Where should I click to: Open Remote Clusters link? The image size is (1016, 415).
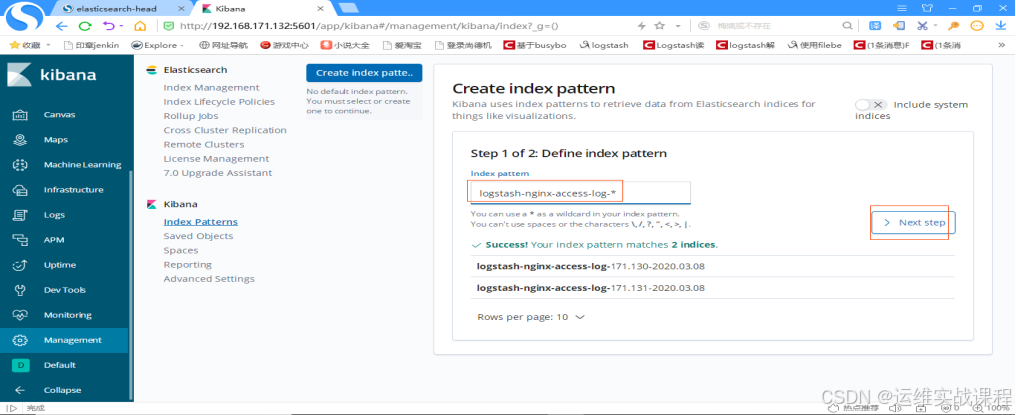tap(204, 145)
